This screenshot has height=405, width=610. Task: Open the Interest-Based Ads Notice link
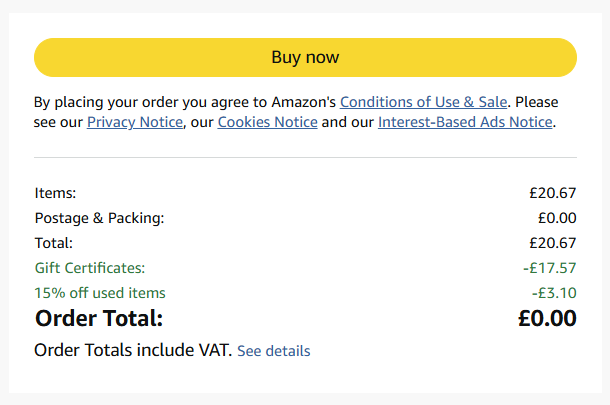(x=464, y=122)
